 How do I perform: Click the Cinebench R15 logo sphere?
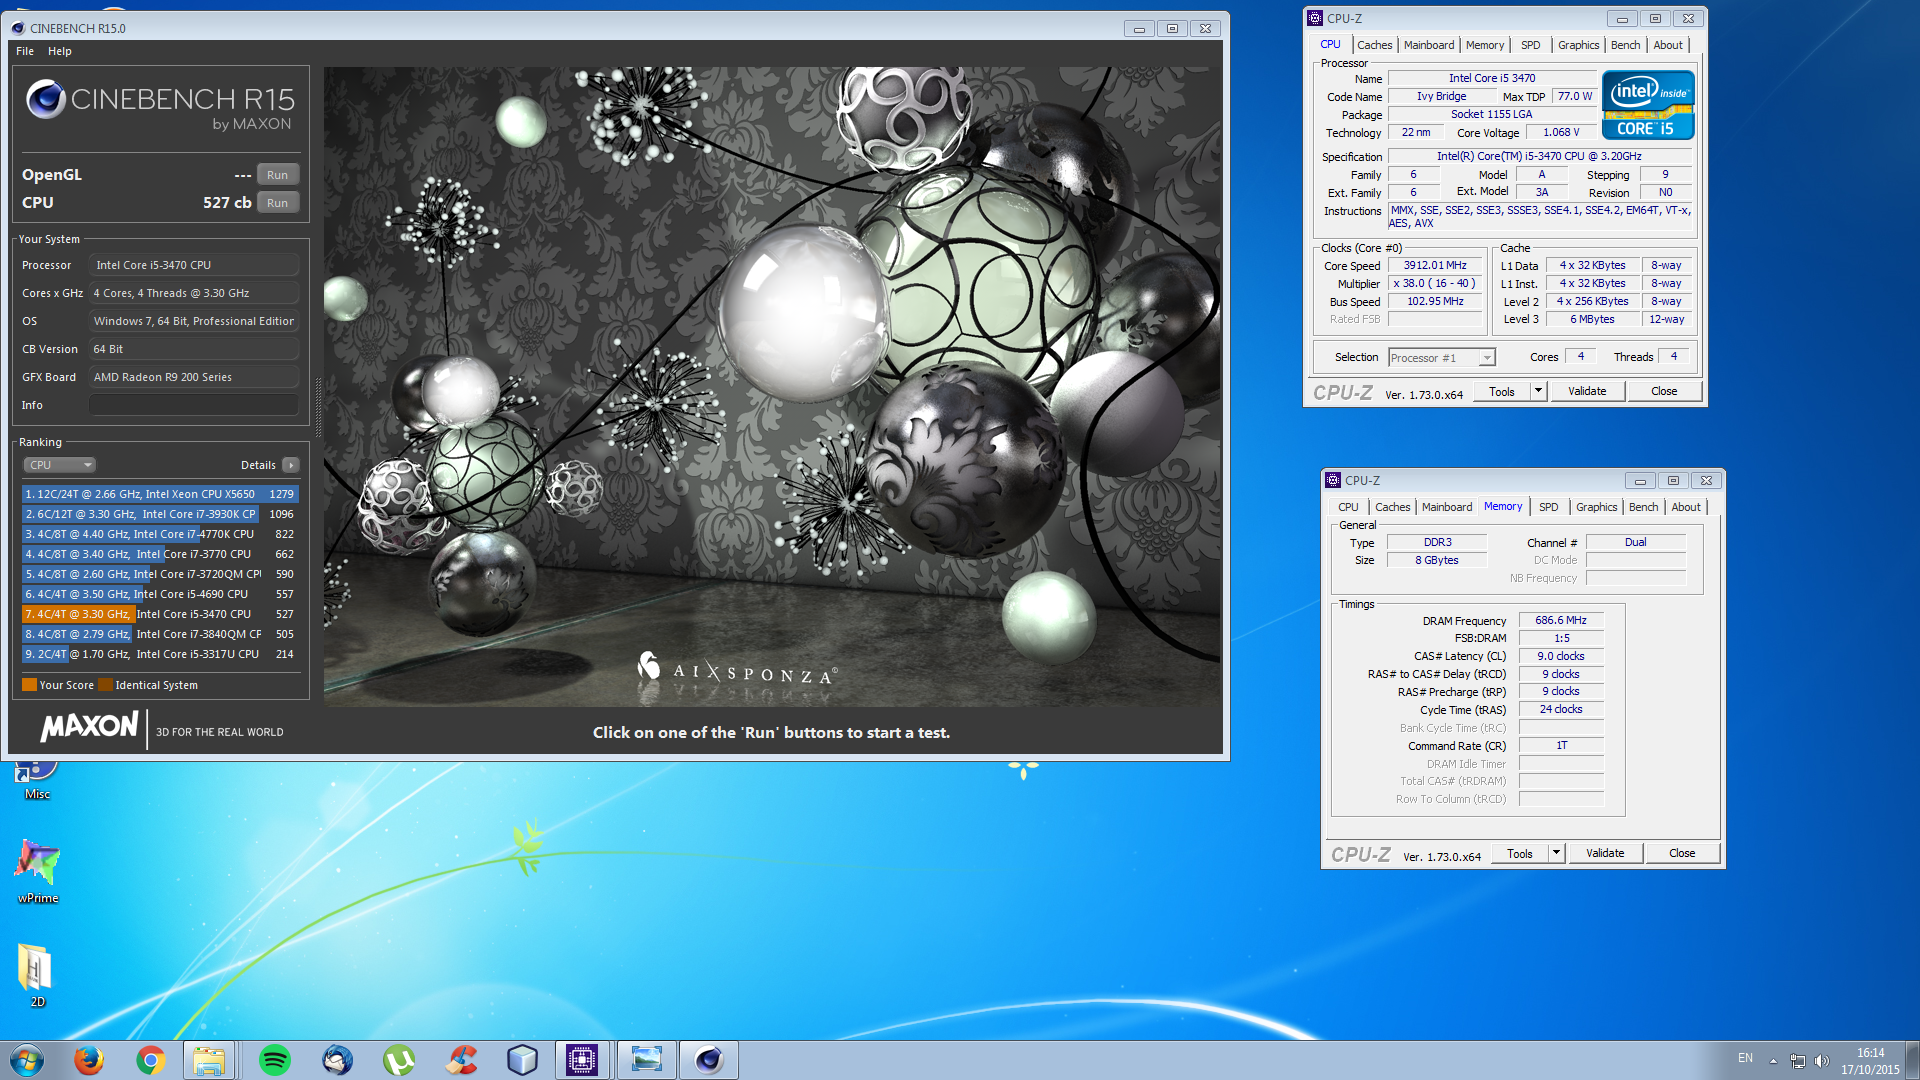[46, 99]
